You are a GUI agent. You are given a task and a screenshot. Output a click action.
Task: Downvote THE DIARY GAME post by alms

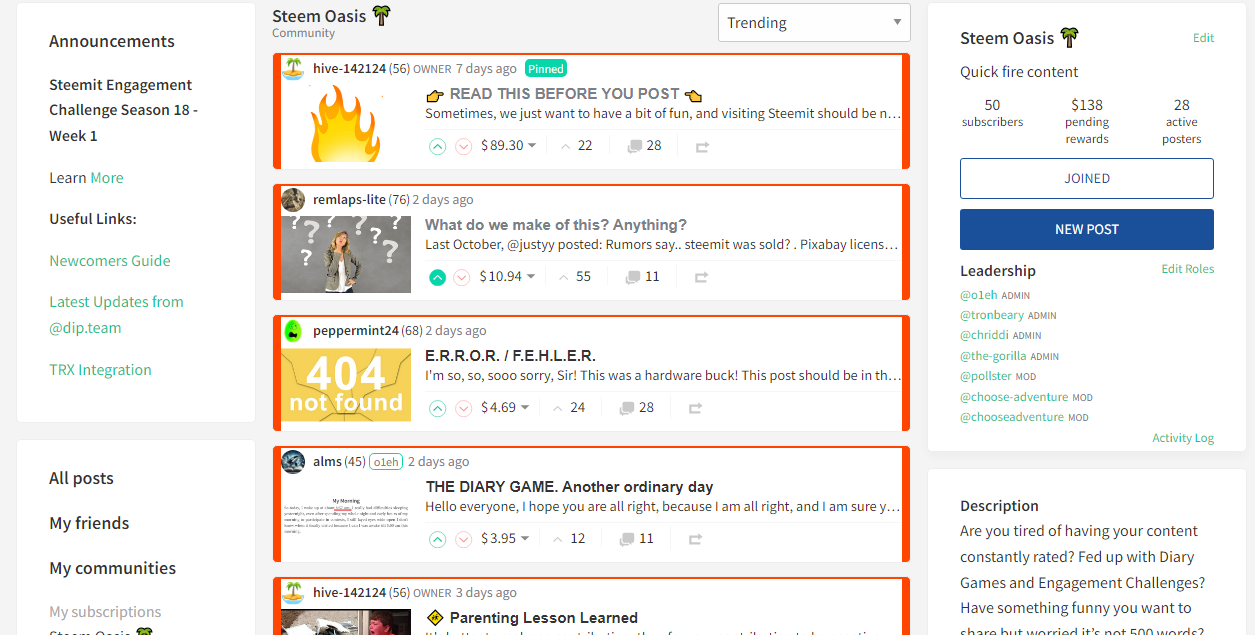463,539
